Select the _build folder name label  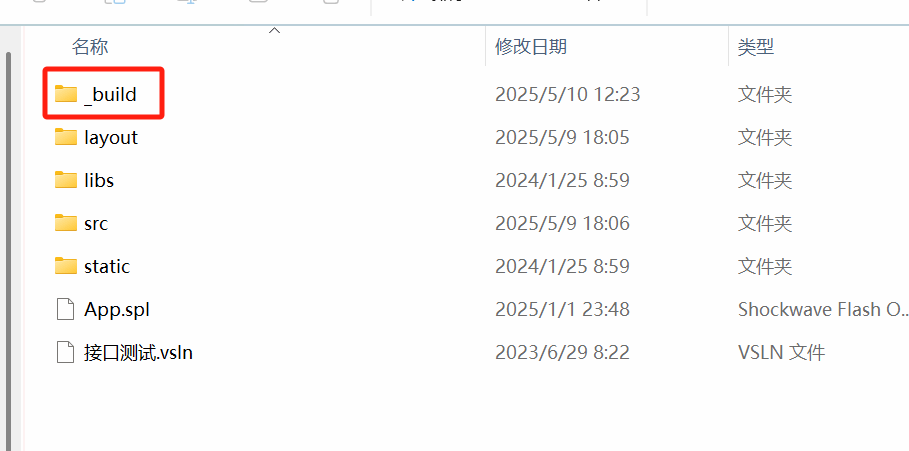point(110,94)
